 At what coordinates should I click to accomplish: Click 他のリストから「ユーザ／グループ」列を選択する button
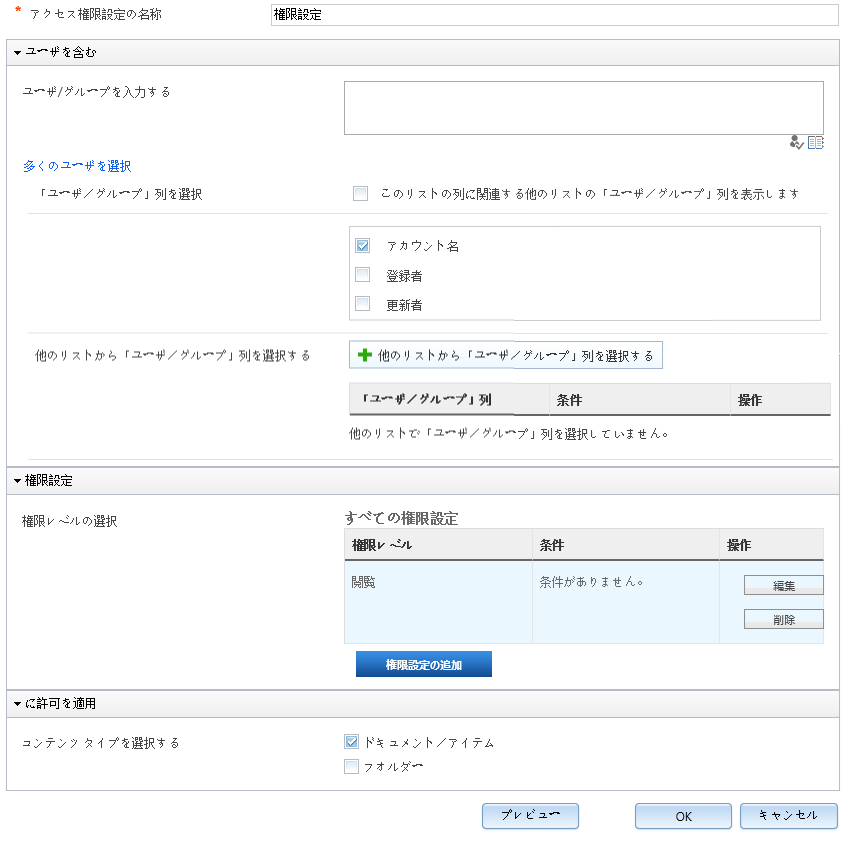[505, 355]
